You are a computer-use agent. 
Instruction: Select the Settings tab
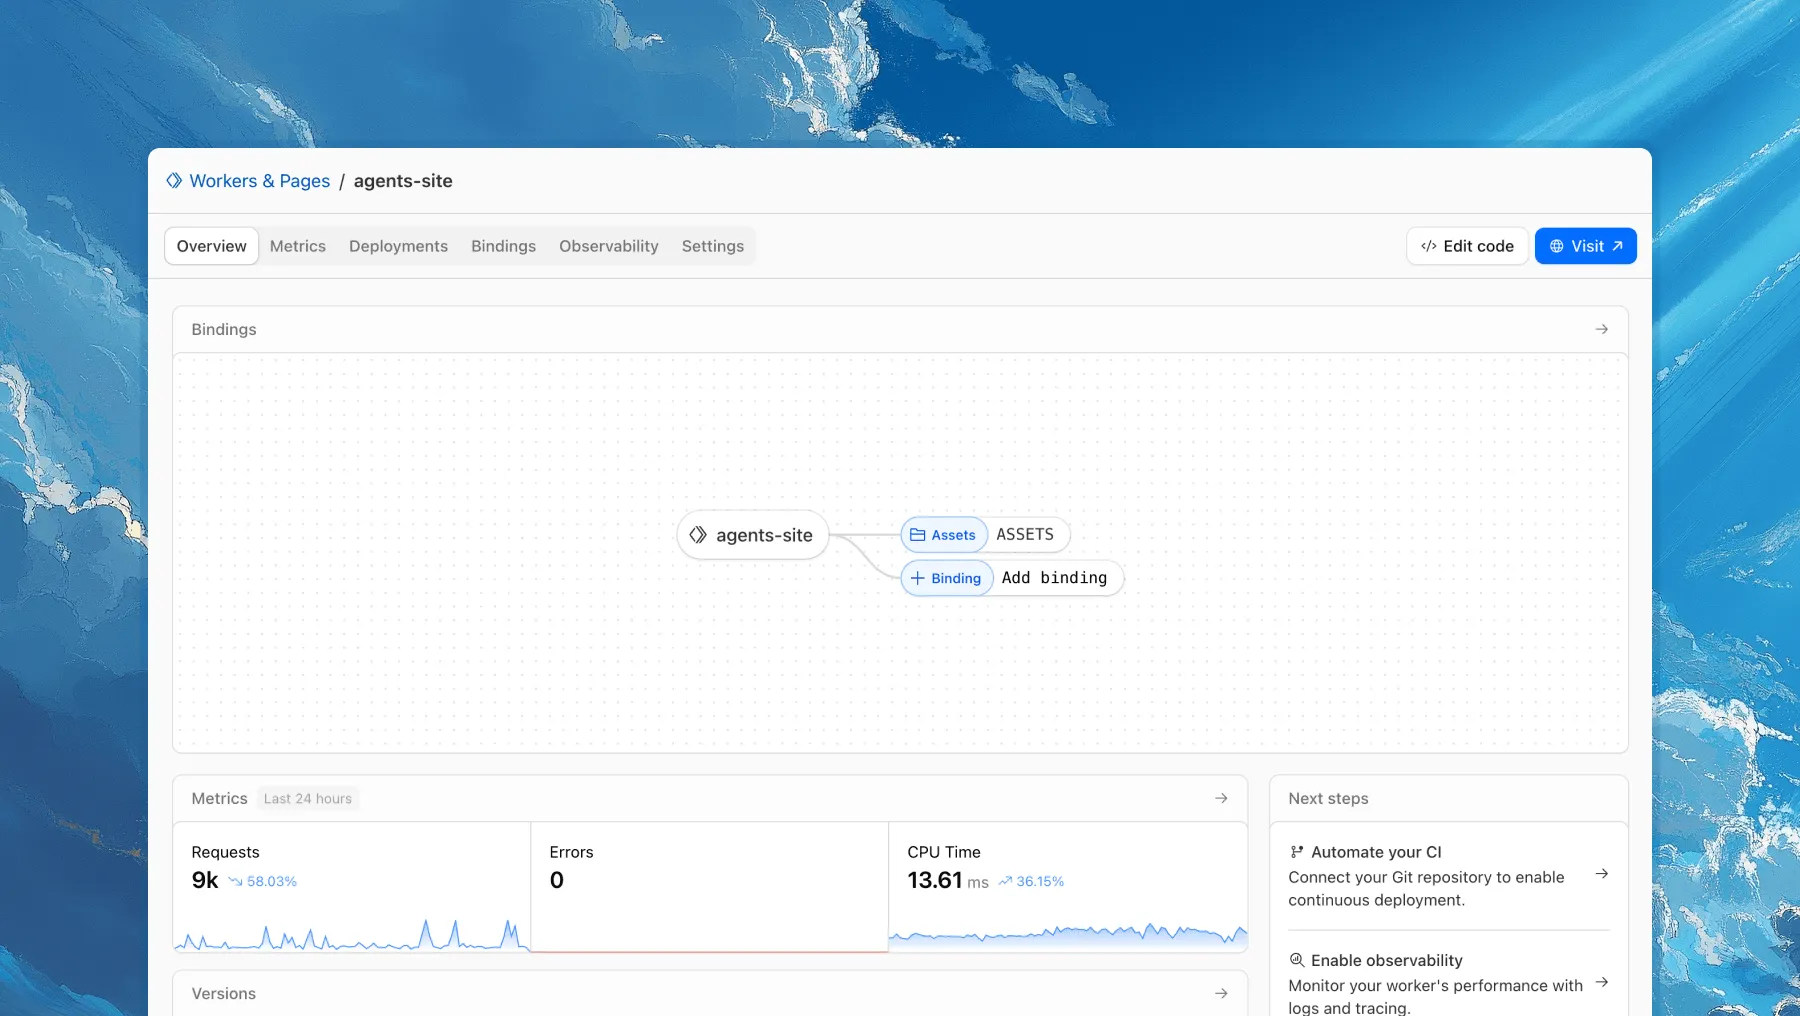pyautogui.click(x=712, y=245)
